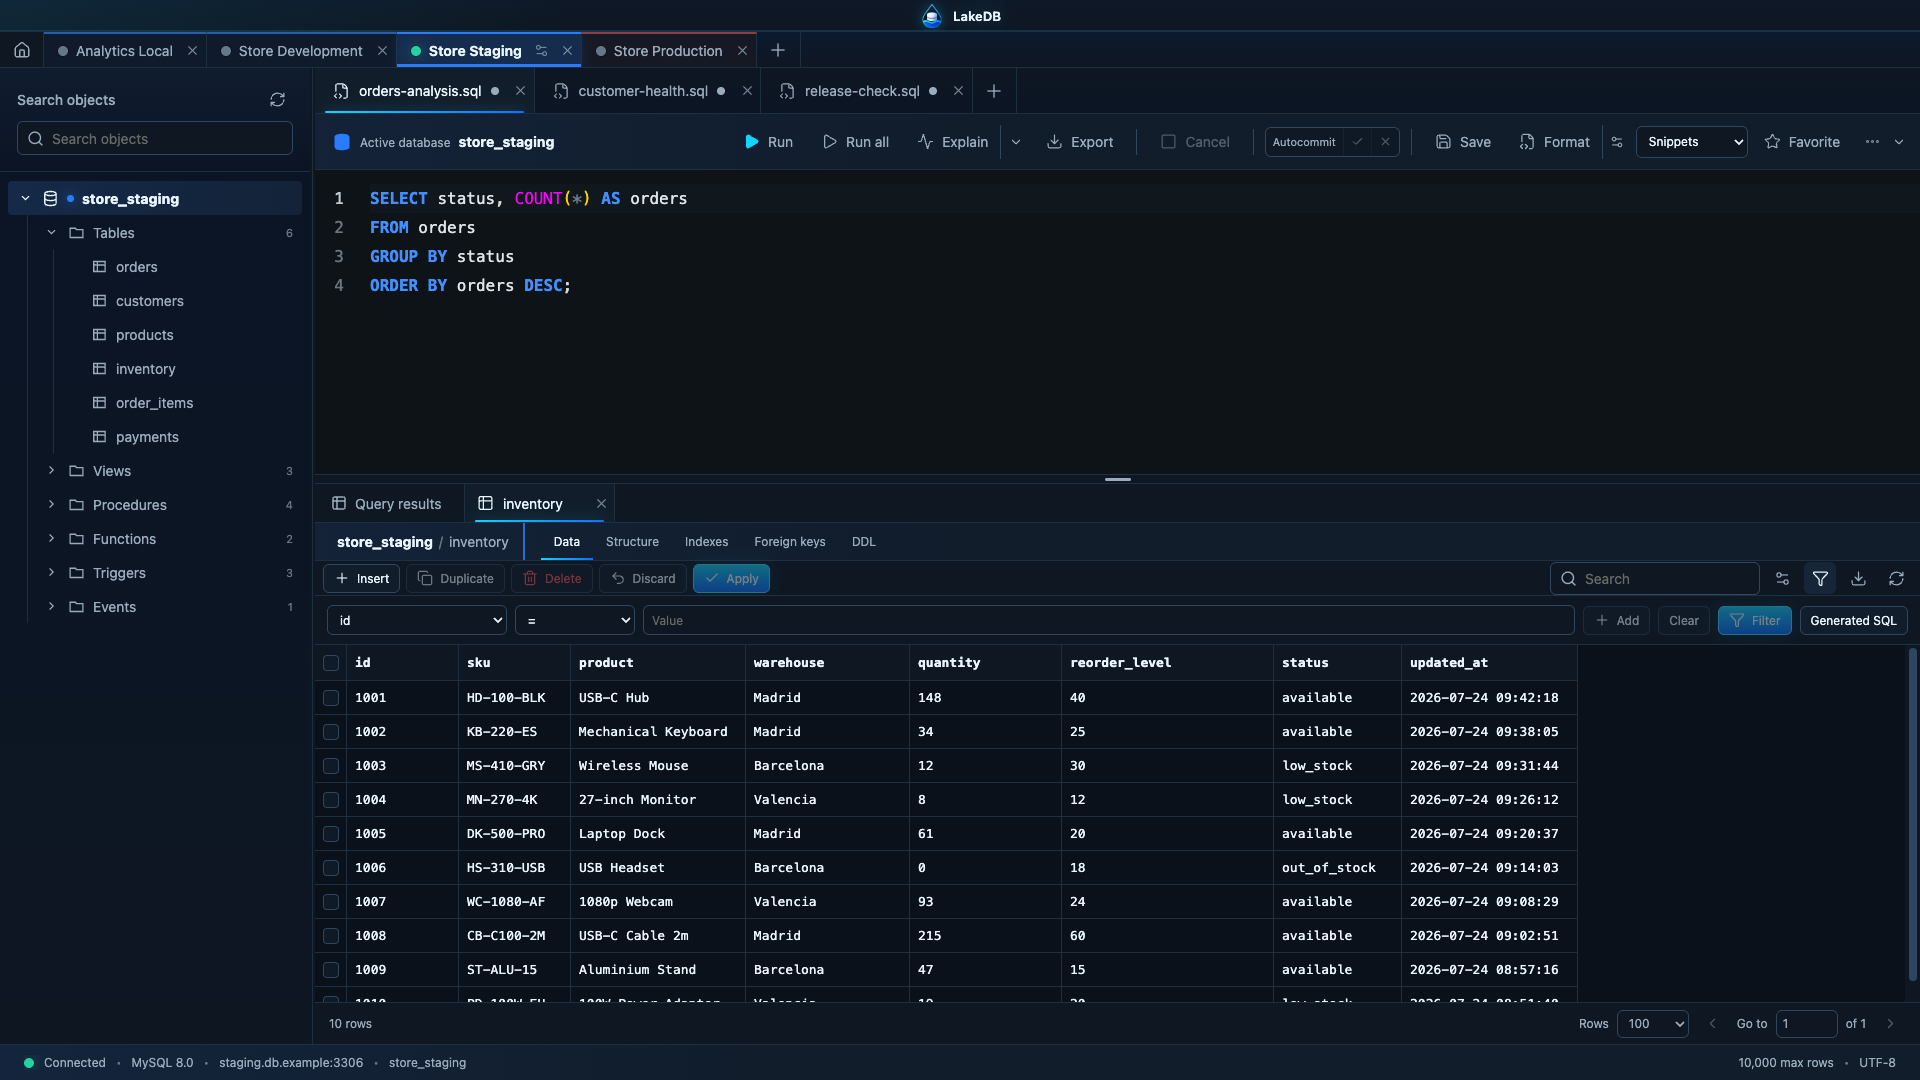
Task: Open the filter column dropdown showing id
Action: (x=417, y=621)
